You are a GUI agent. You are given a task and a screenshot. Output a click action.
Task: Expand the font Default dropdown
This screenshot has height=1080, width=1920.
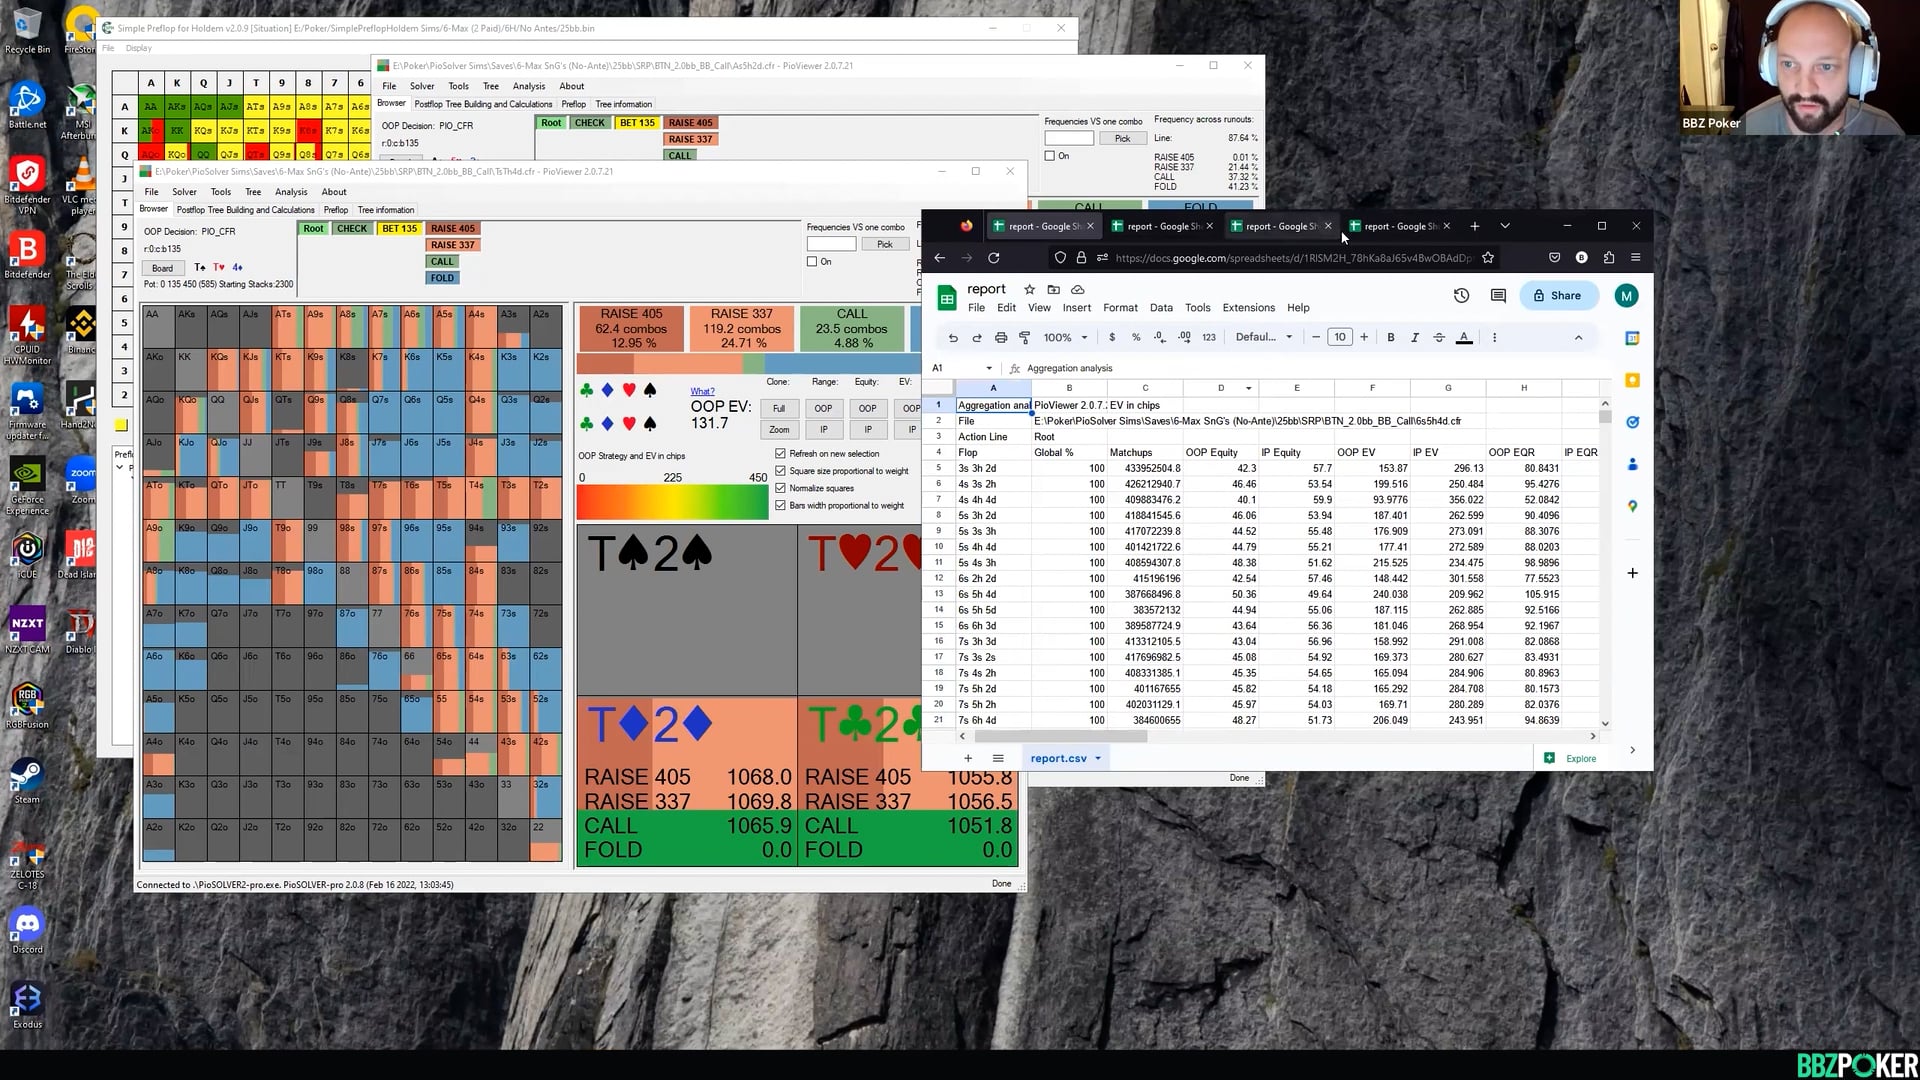(x=1264, y=338)
